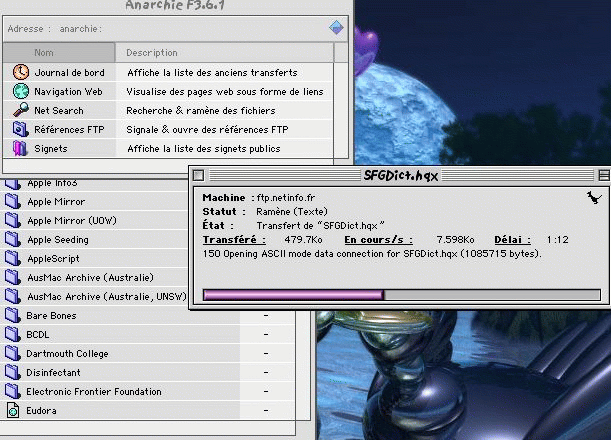Click "Visualise des pages web sous forme de liens"
This screenshot has height=440, width=611.
225,92
